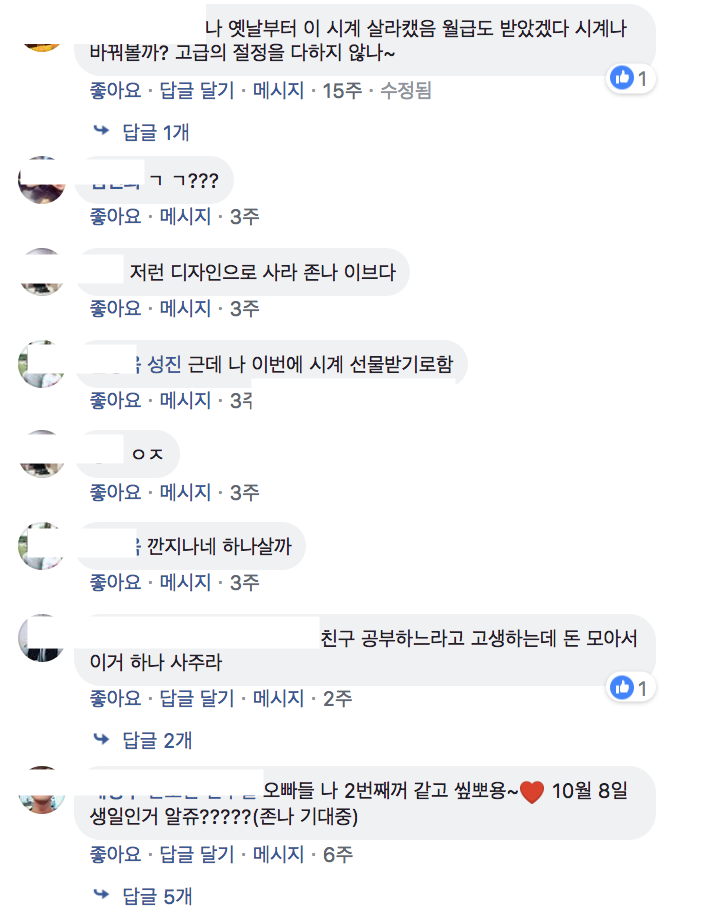Image resolution: width=706 pixels, height=912 pixels.
Task: Like the '저런 디자인으로 사라' comment via 좋아요
Action: (x=113, y=307)
